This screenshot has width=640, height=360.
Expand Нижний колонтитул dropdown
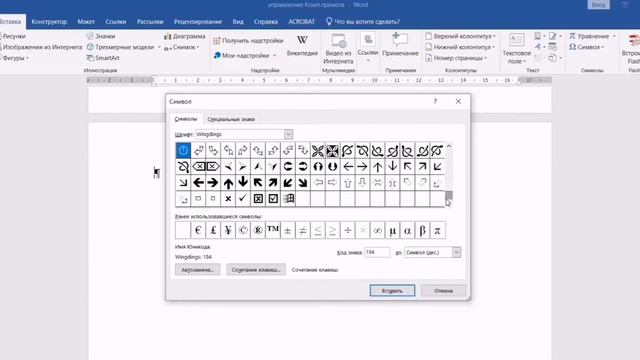click(493, 47)
